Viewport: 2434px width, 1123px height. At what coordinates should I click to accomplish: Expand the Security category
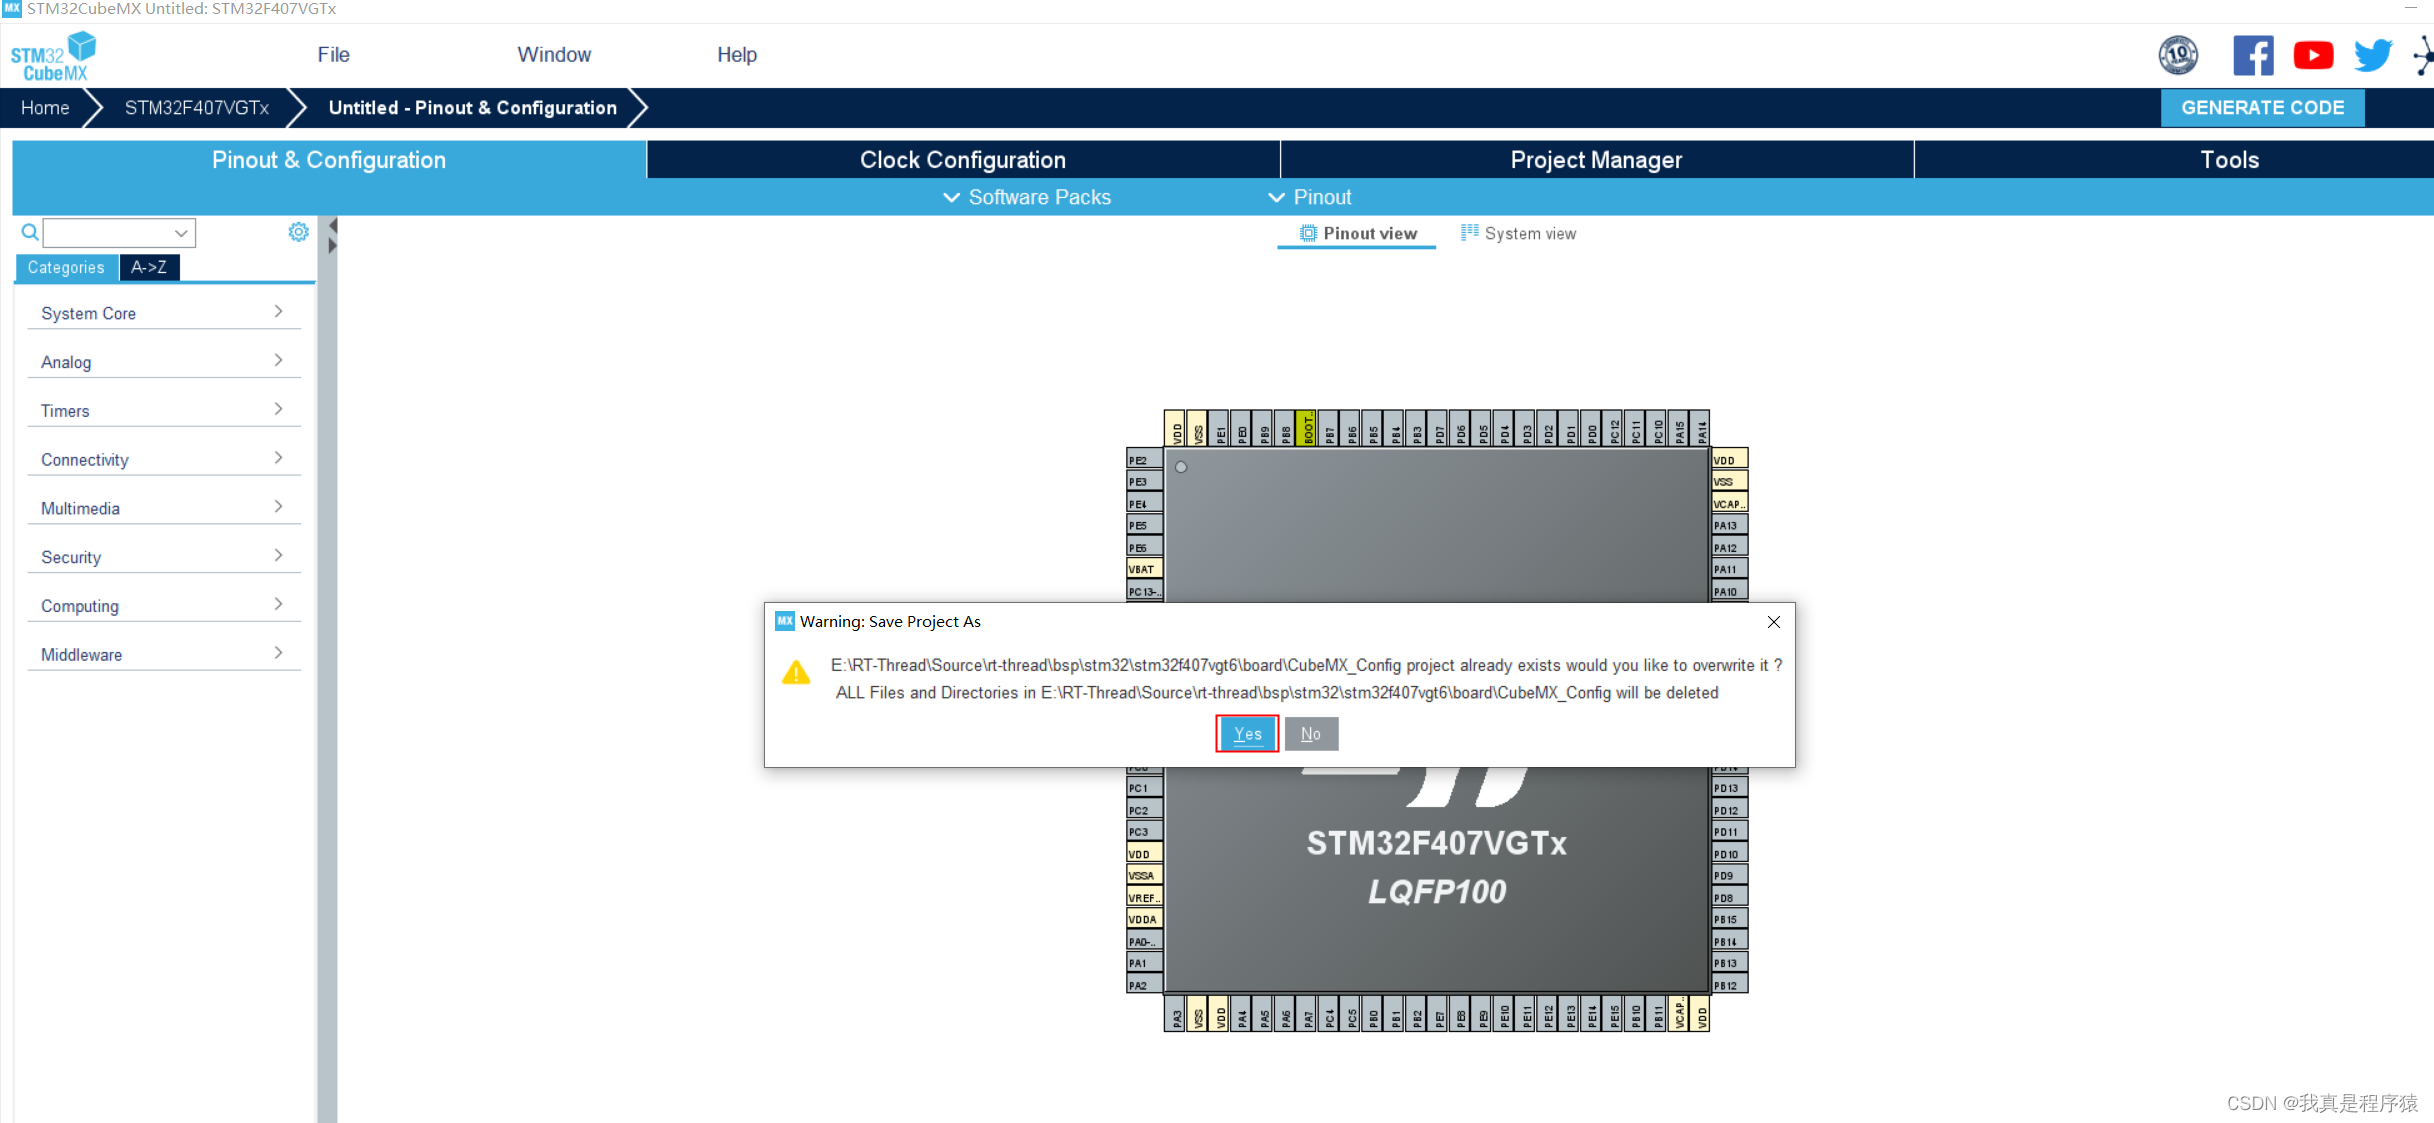(x=164, y=557)
